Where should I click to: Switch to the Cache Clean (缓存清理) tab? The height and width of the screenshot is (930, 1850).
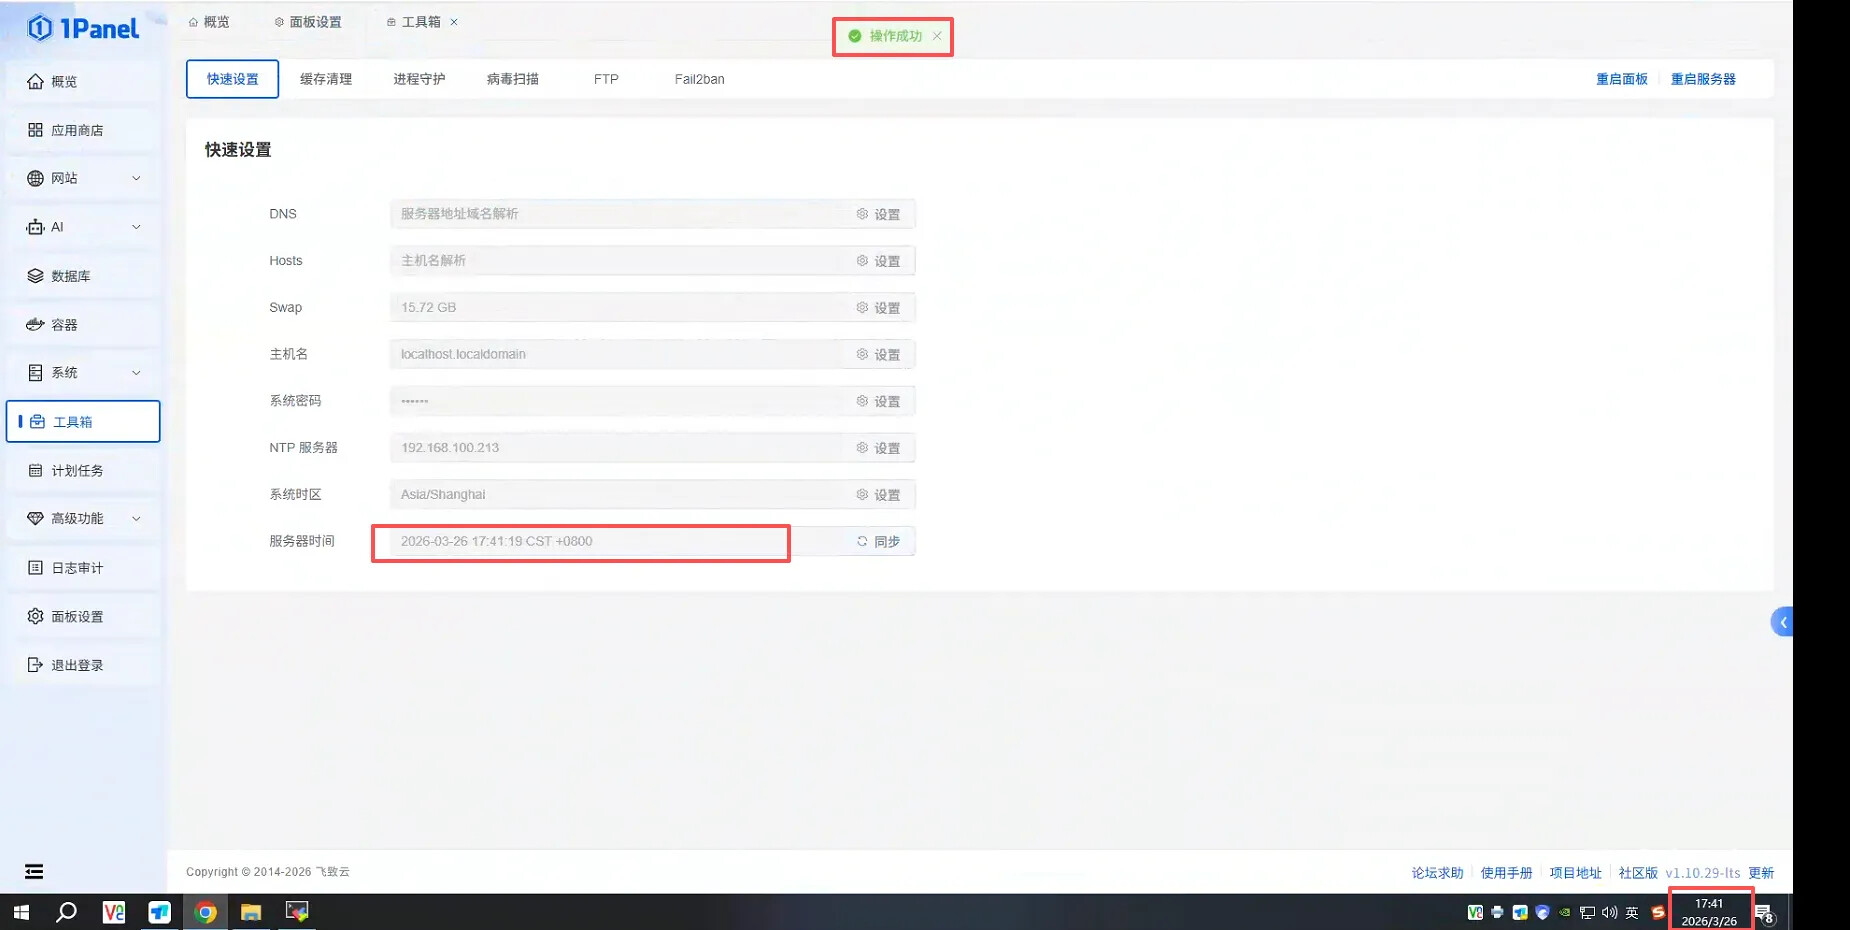click(x=326, y=79)
